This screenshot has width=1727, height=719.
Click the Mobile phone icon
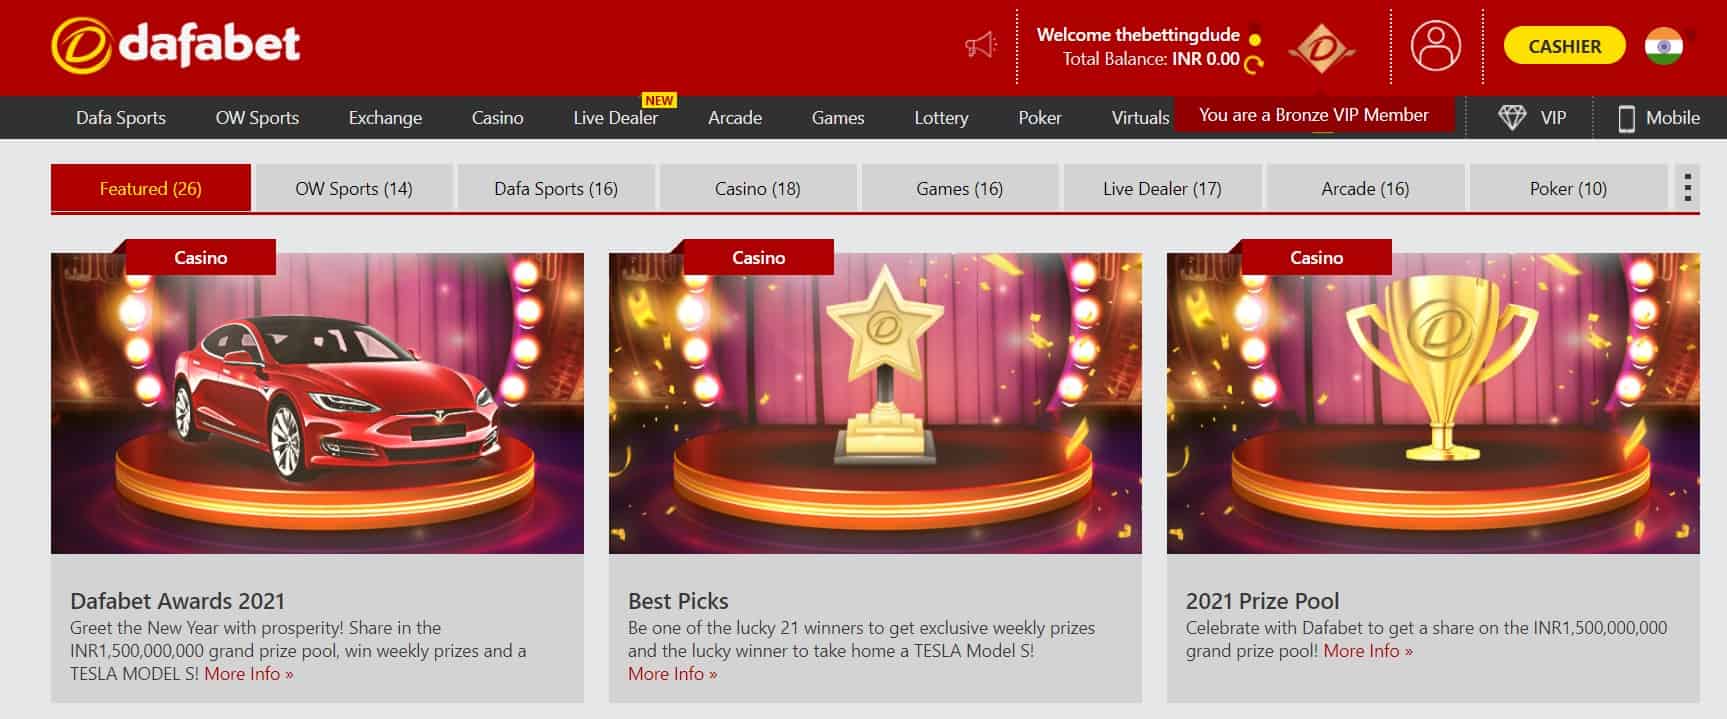coord(1626,118)
